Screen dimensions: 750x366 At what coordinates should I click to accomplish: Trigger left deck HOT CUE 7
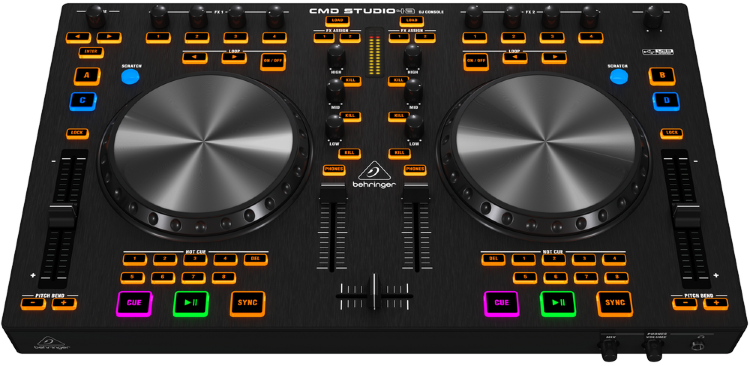coord(193,278)
